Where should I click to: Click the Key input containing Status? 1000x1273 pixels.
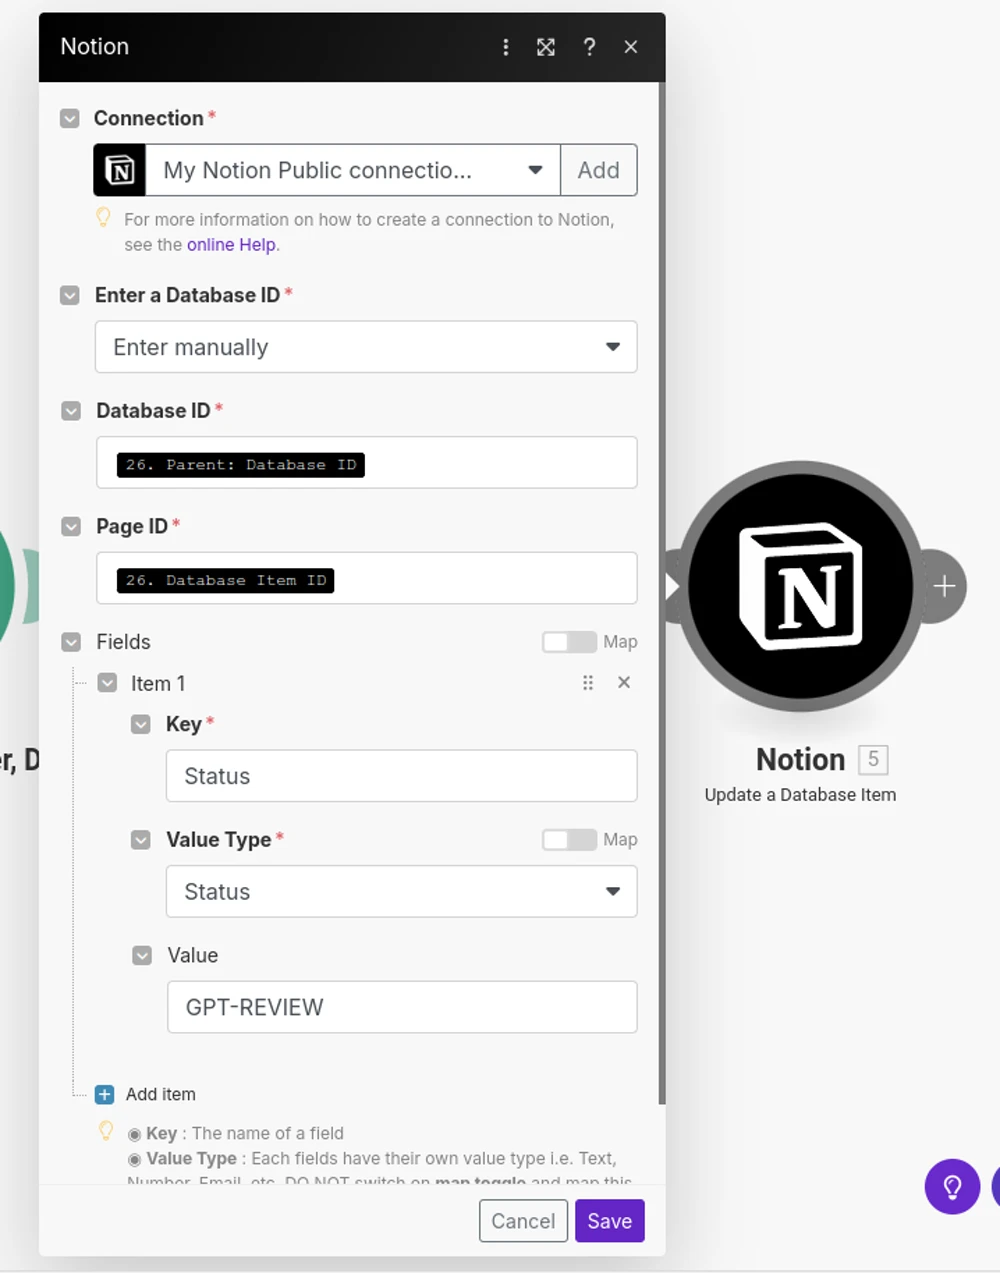(401, 776)
